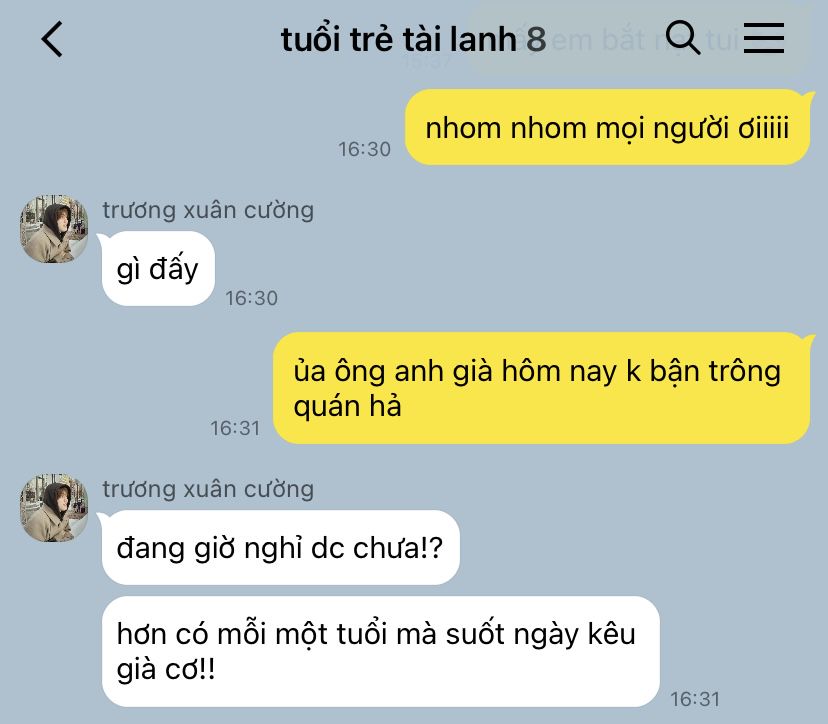Open the hamburger menu icon

pyautogui.click(x=764, y=38)
